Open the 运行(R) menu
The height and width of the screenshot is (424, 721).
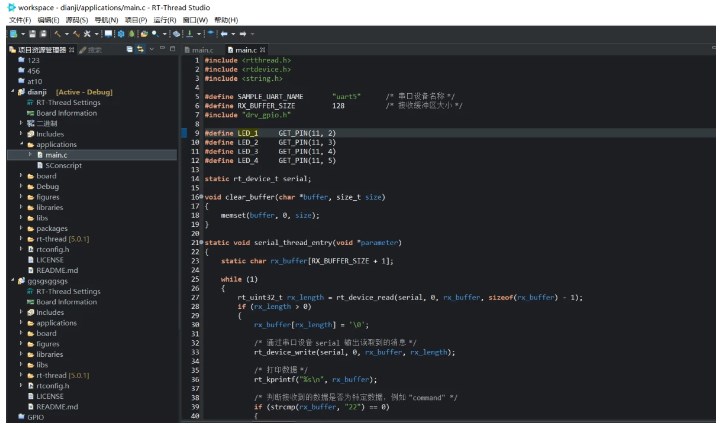pyautogui.click(x=165, y=20)
